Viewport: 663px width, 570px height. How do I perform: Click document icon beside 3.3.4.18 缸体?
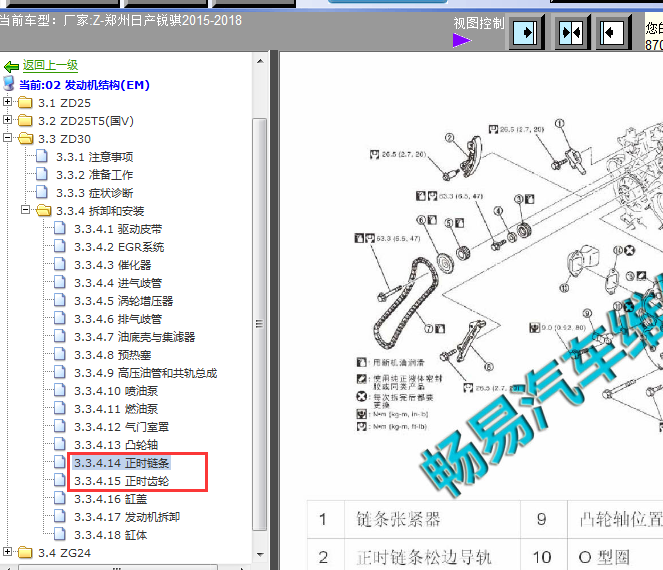point(60,534)
